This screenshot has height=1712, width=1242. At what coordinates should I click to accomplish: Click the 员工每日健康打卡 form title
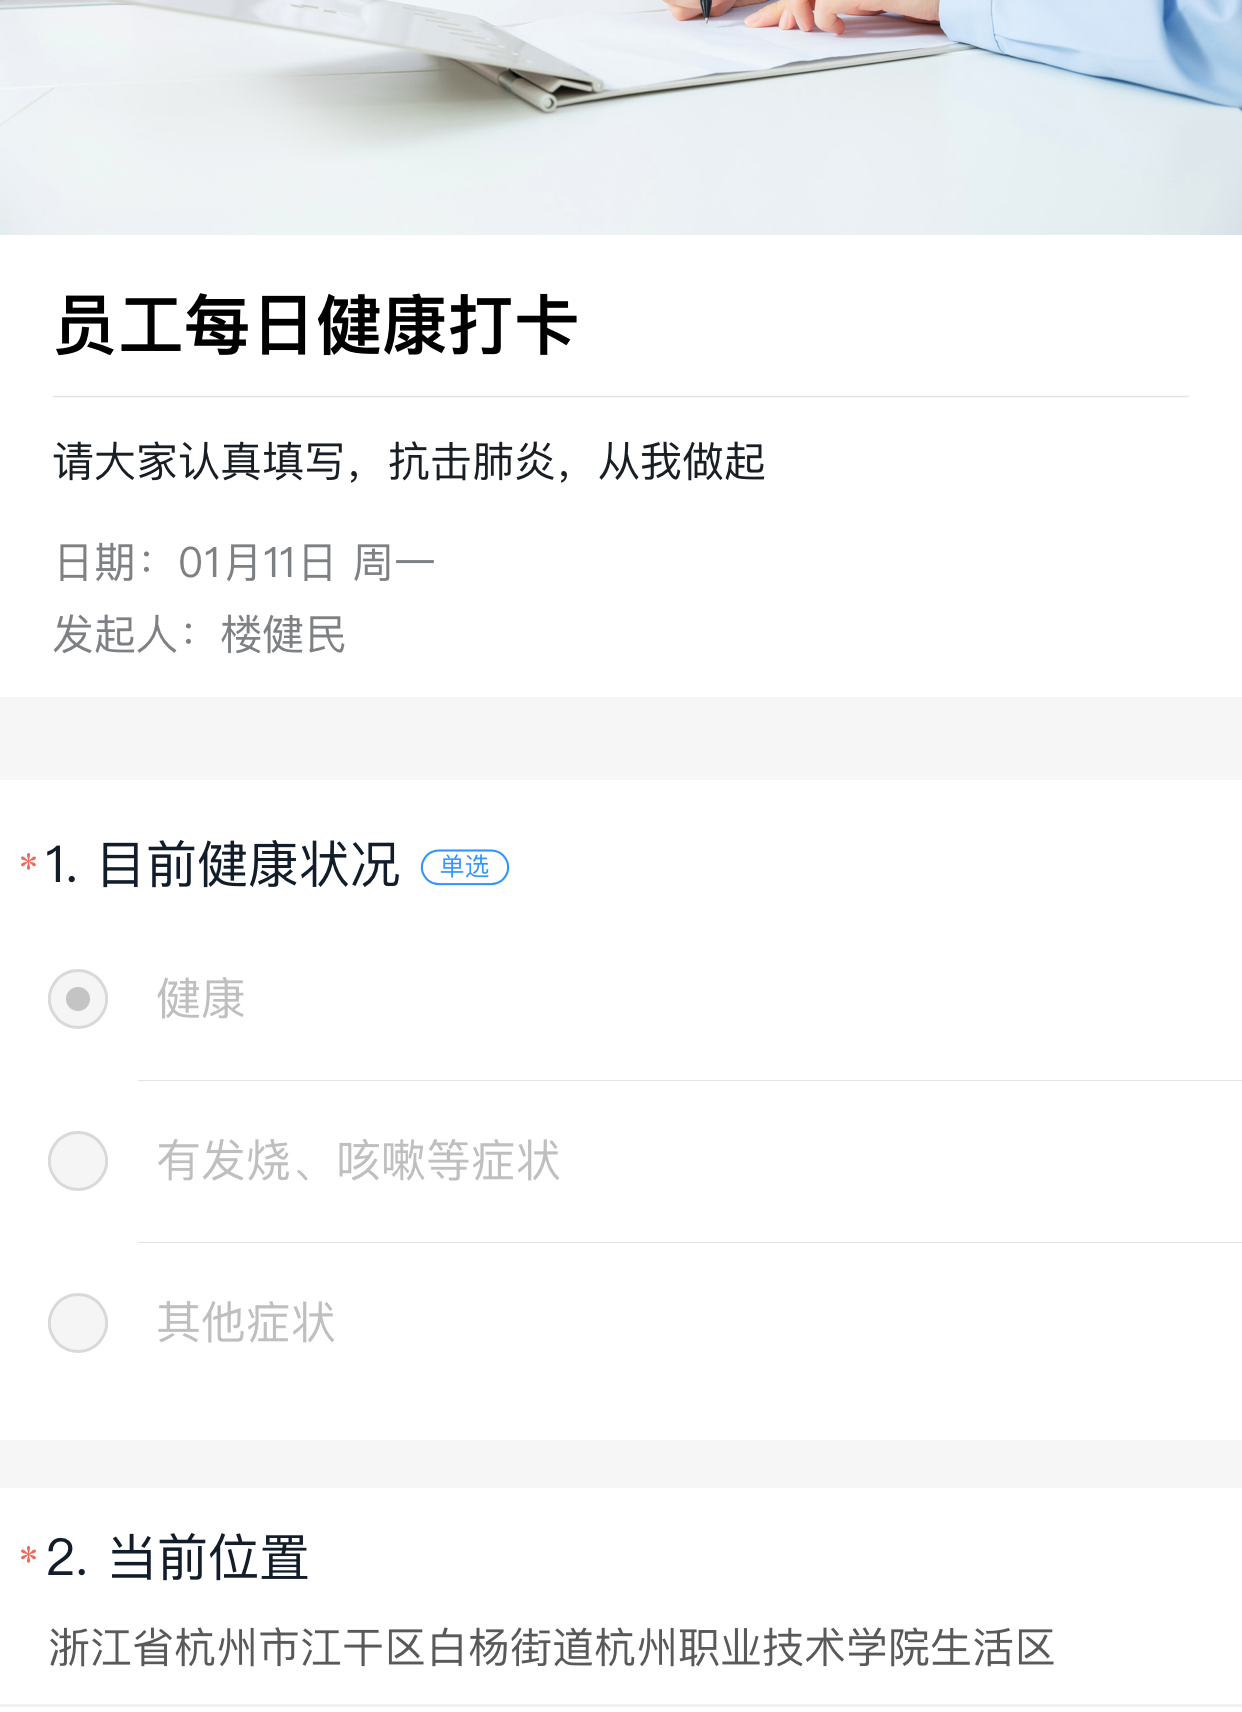click(316, 325)
